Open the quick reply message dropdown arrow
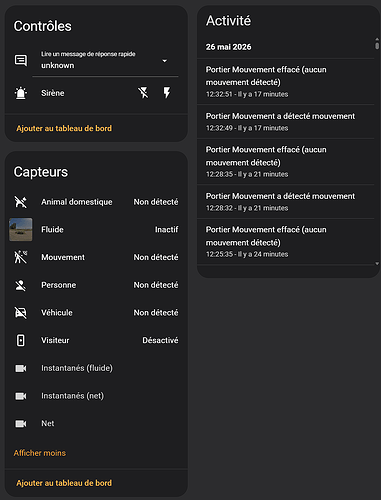Viewport: 381px width, 500px height. 164,61
